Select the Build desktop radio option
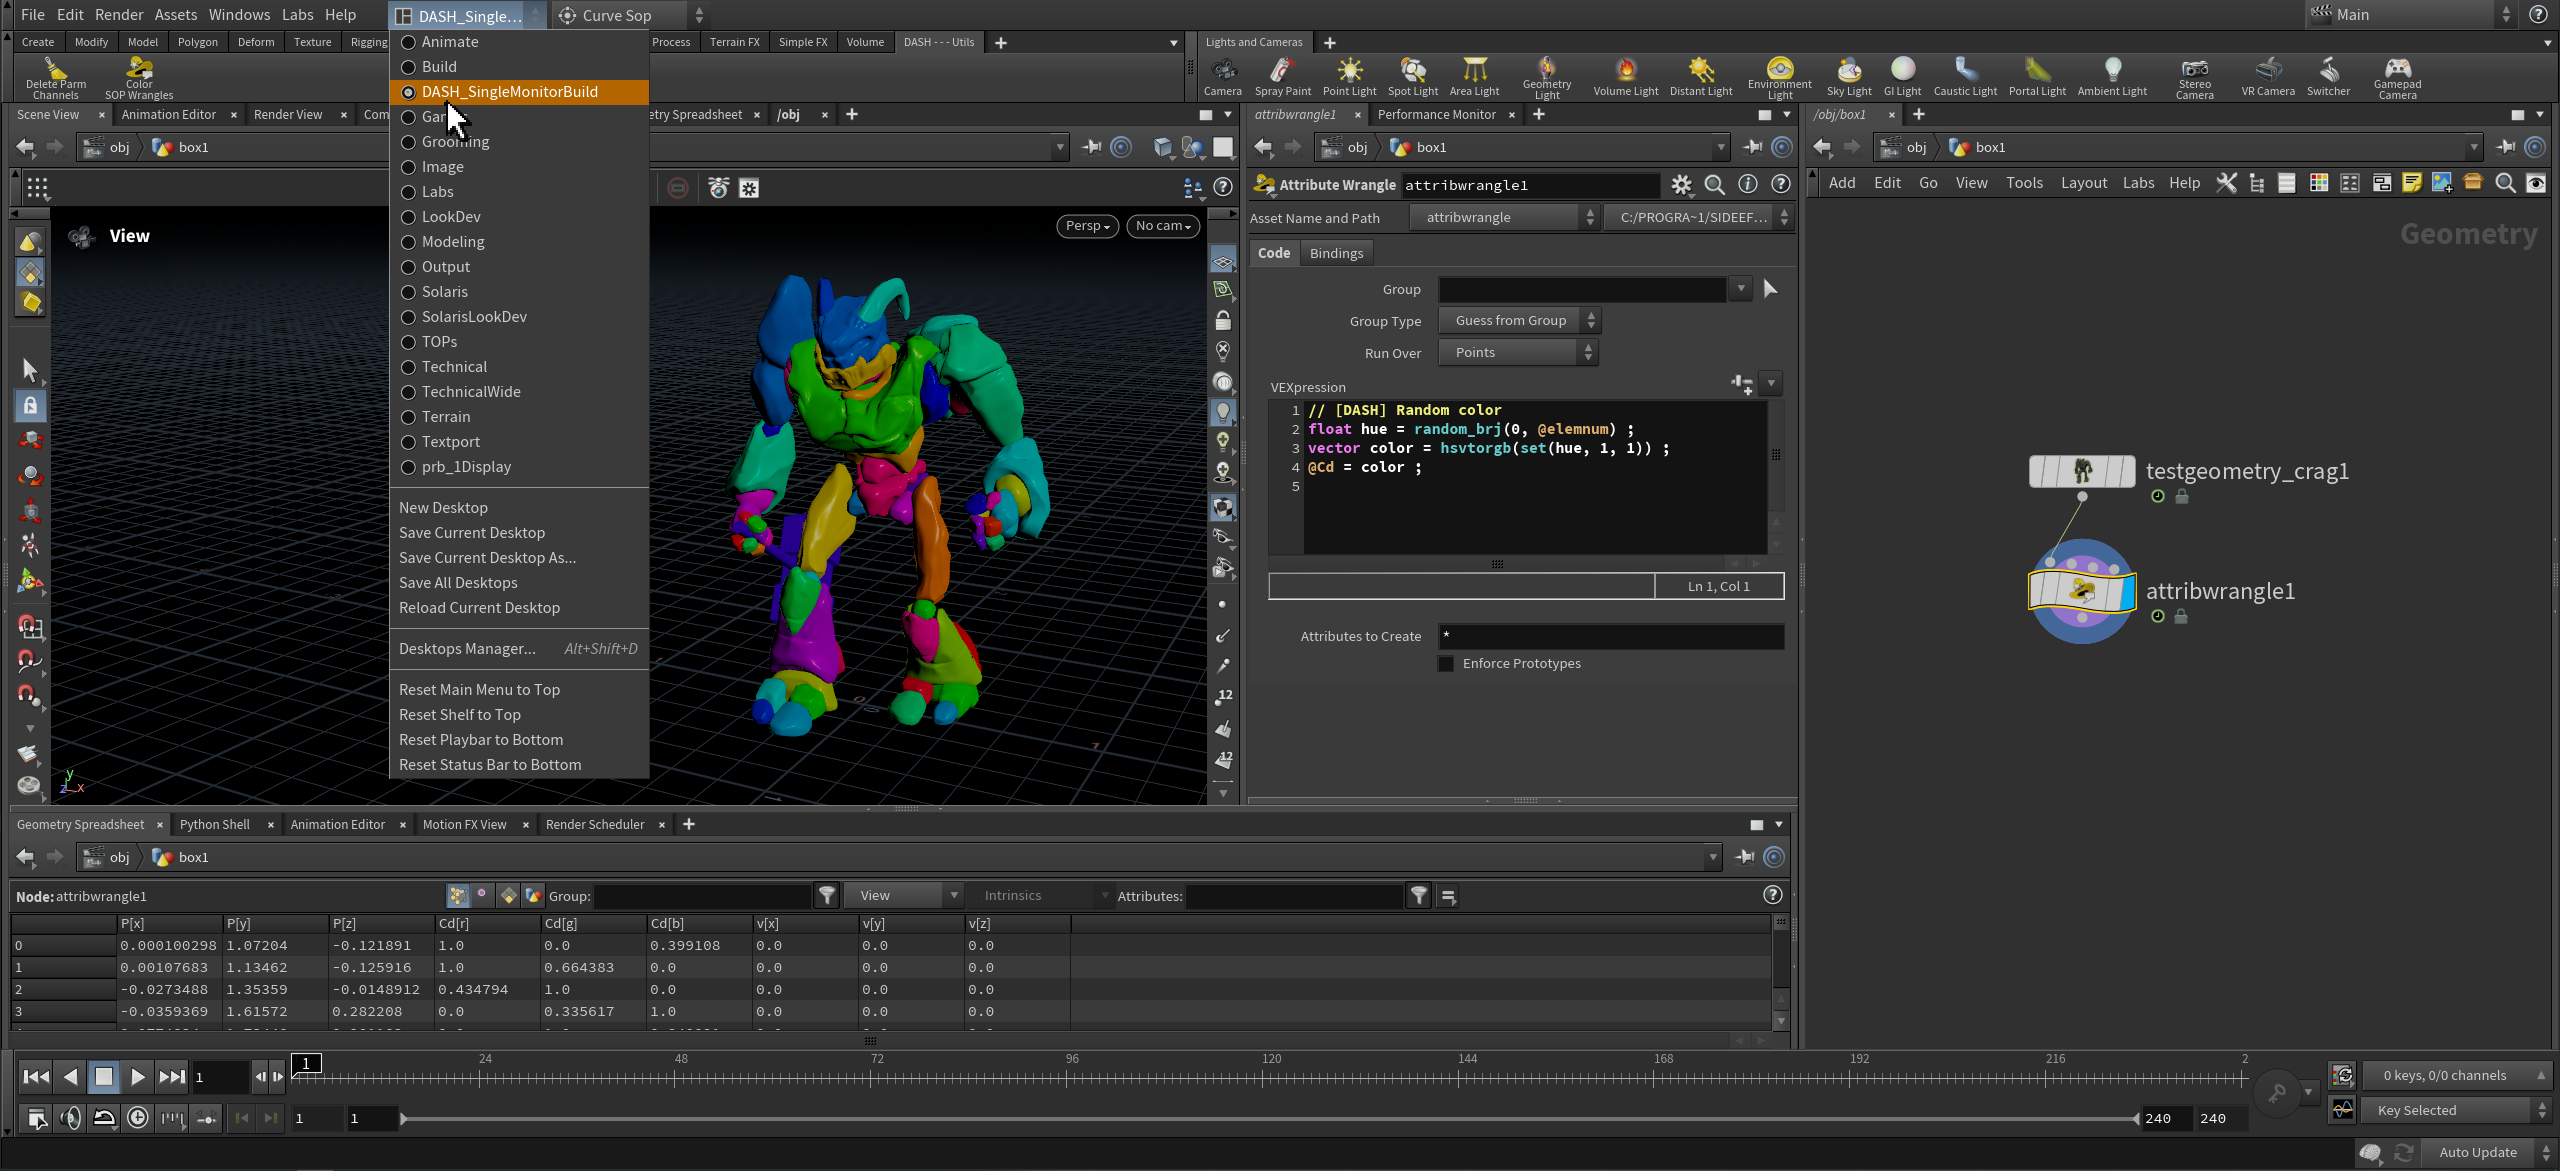 tap(408, 67)
